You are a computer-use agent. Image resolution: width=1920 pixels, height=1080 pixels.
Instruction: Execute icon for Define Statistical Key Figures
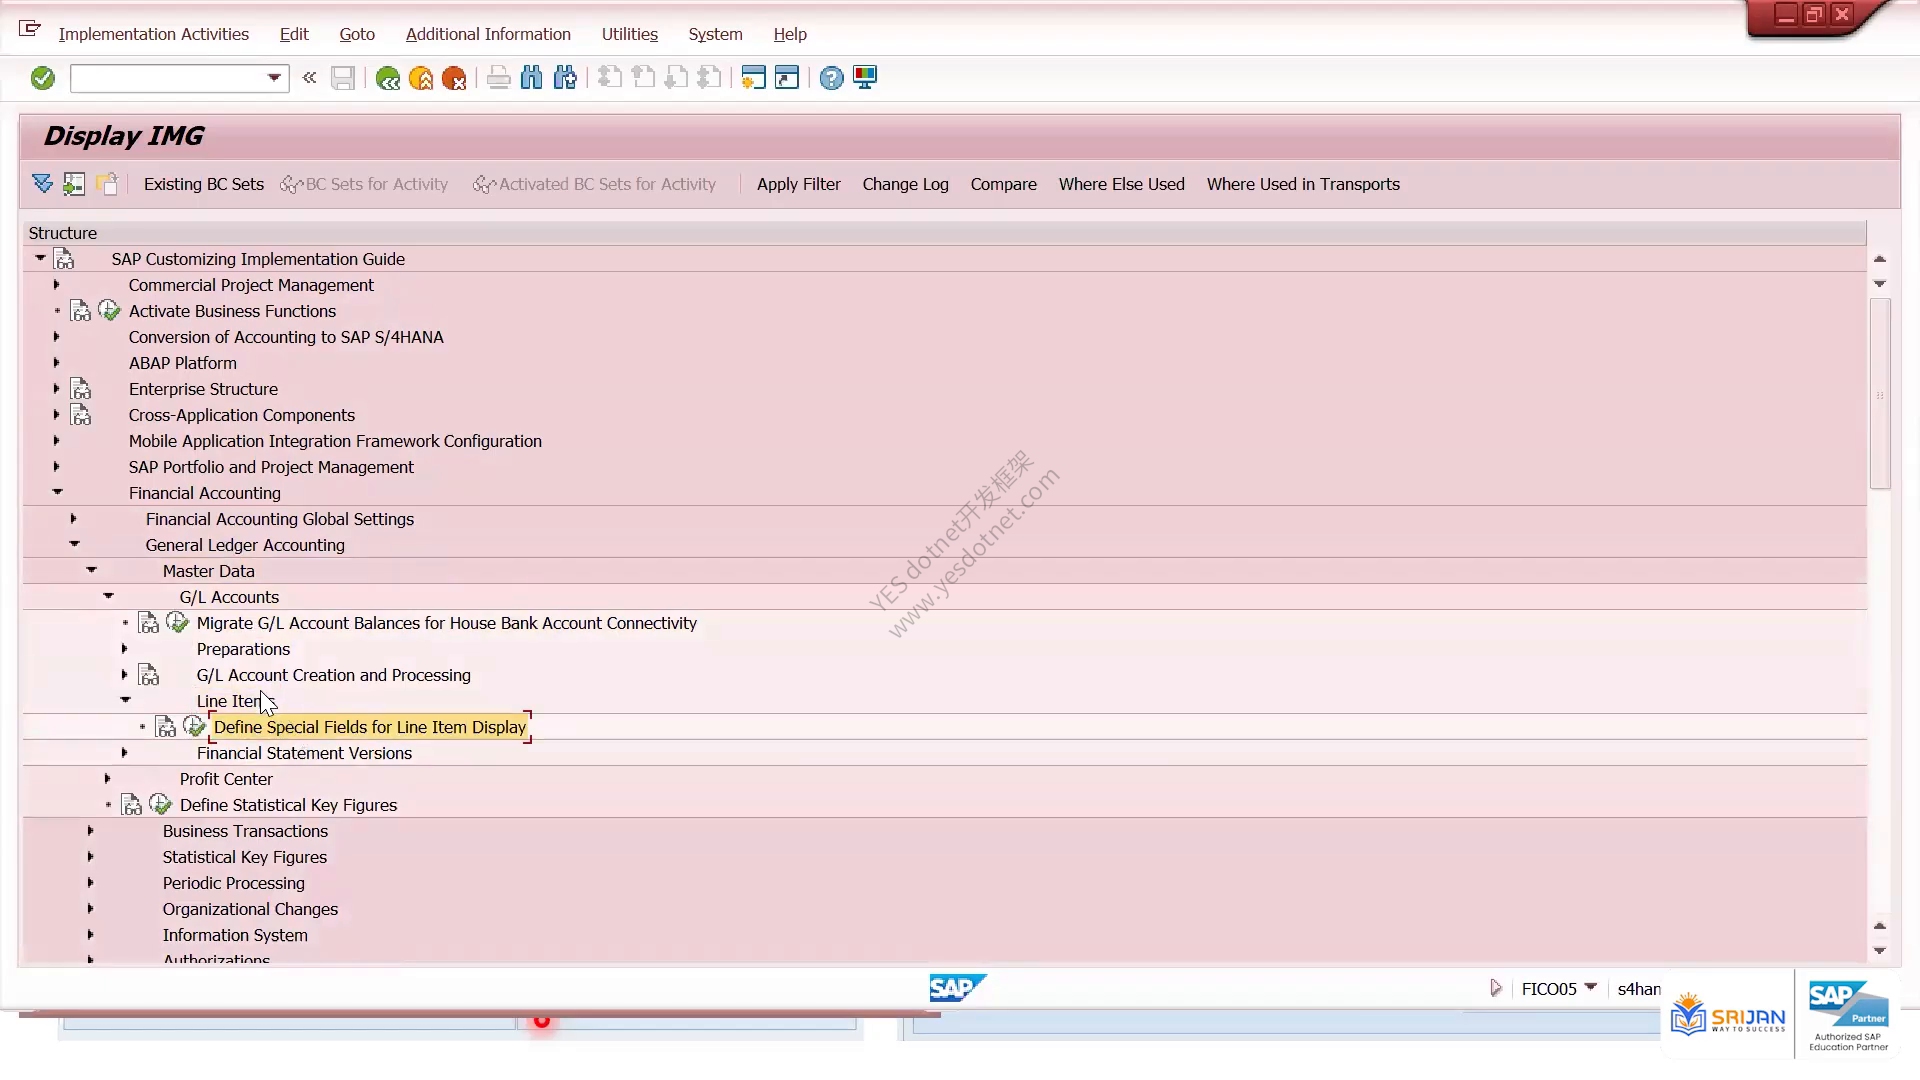coord(160,805)
